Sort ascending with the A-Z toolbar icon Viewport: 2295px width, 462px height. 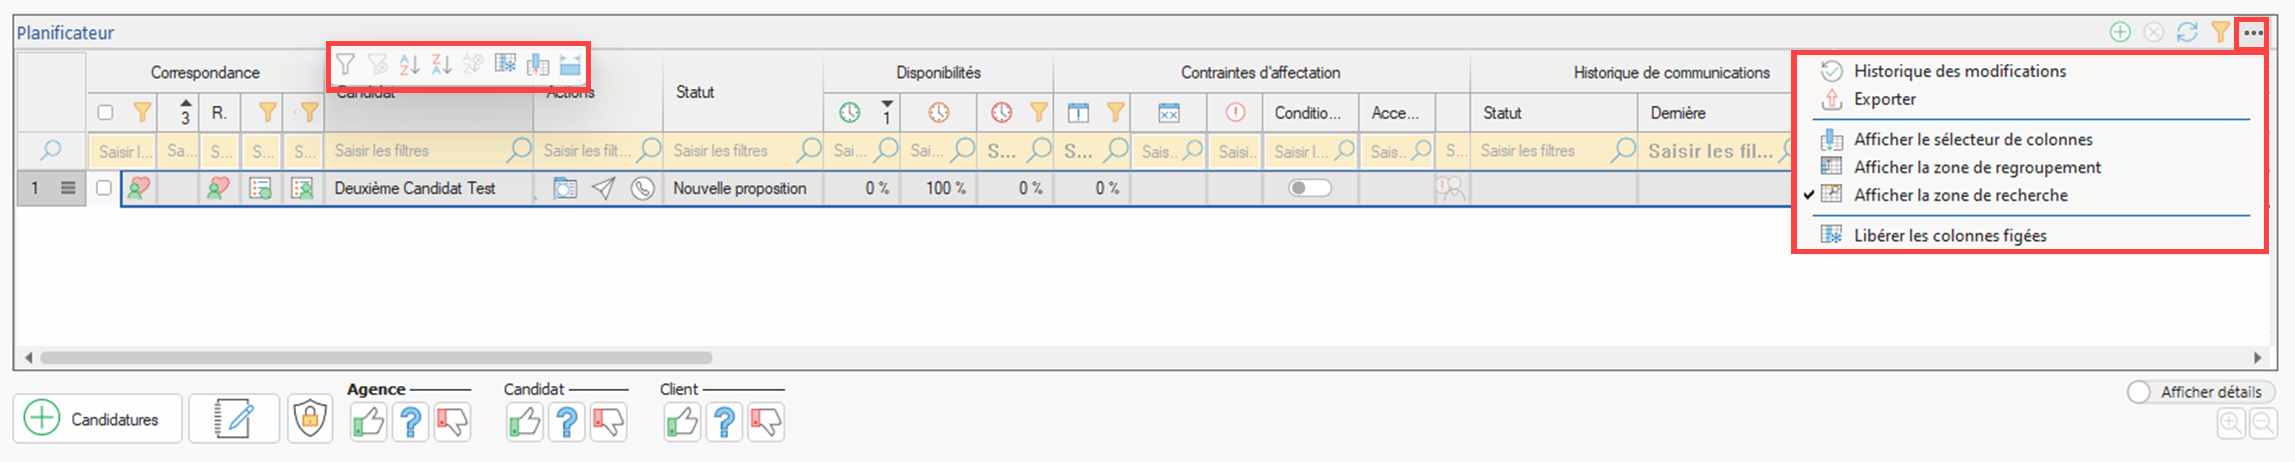pyautogui.click(x=409, y=65)
